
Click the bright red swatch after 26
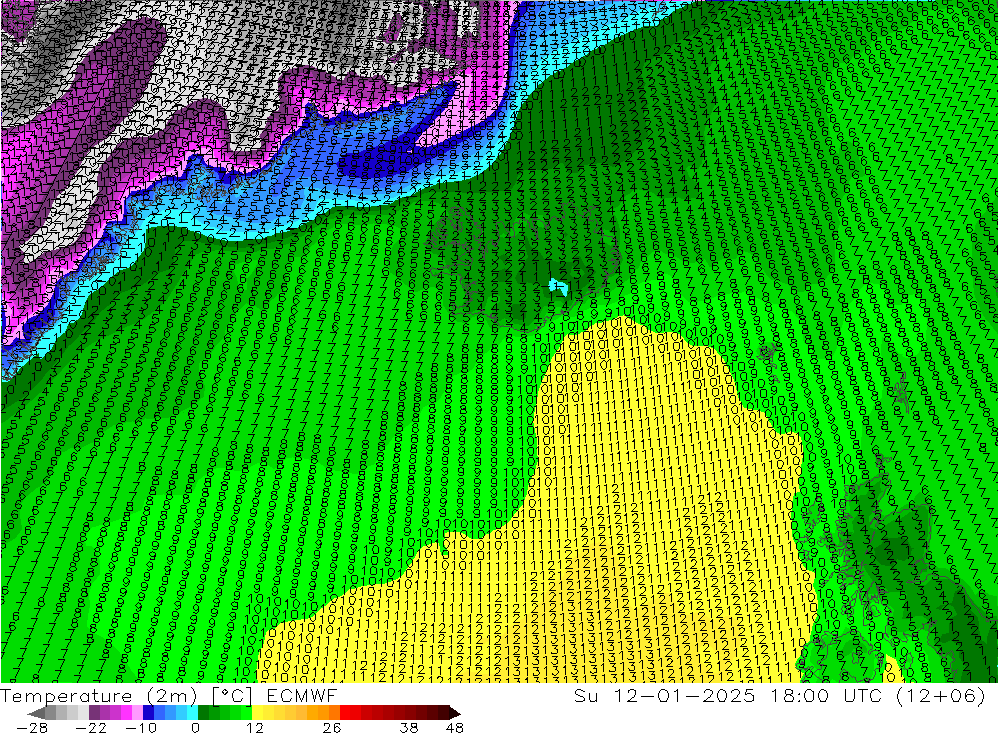(x=345, y=713)
